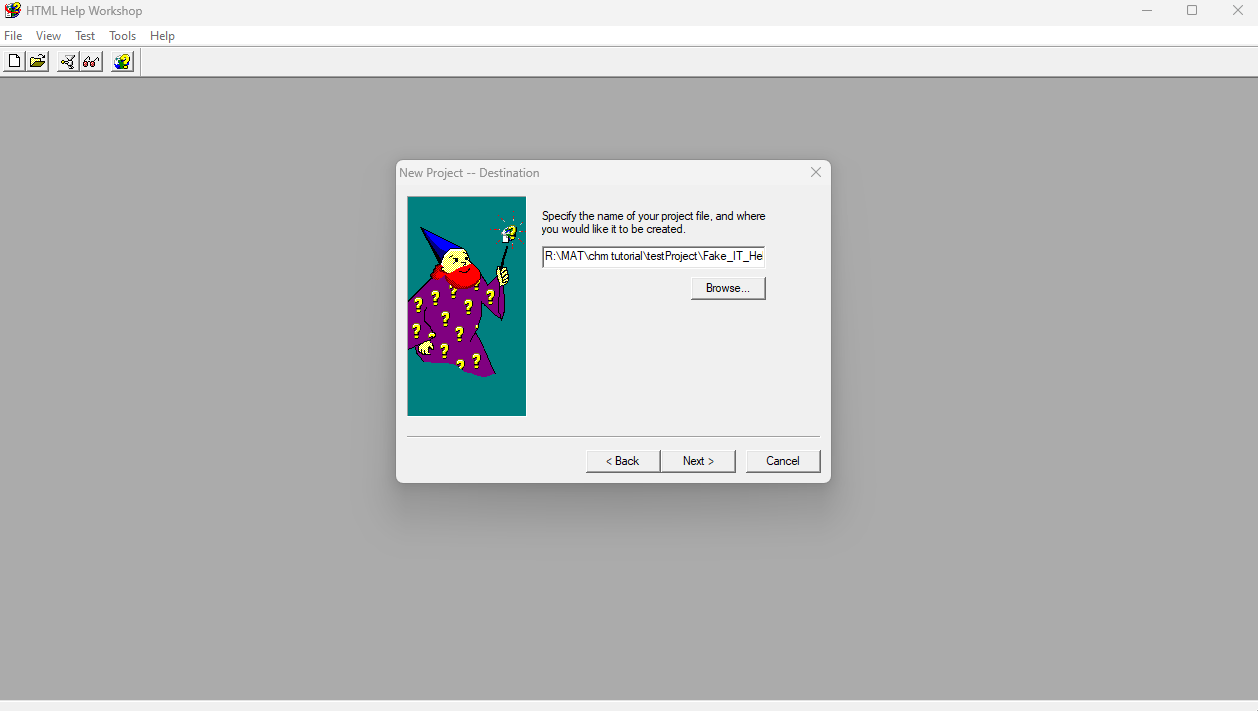Cancel the New Project wizard
The height and width of the screenshot is (711, 1258).
click(783, 461)
